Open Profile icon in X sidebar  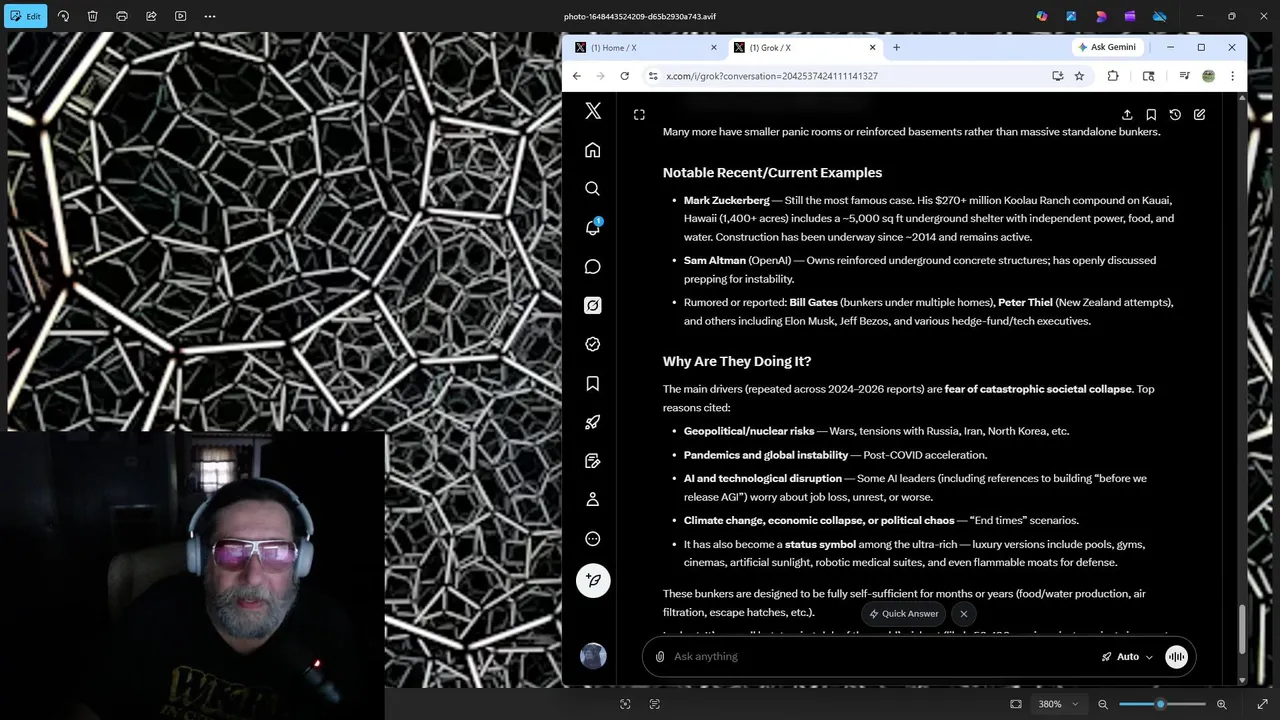[x=593, y=499]
